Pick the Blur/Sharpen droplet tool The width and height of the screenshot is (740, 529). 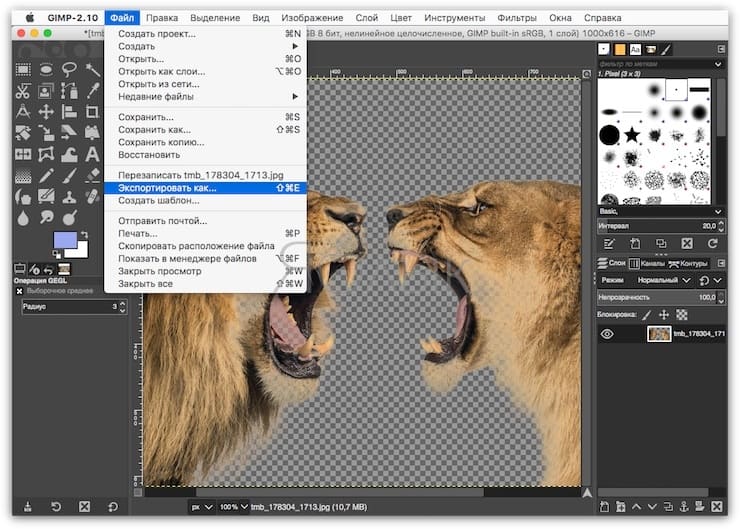click(x=23, y=218)
